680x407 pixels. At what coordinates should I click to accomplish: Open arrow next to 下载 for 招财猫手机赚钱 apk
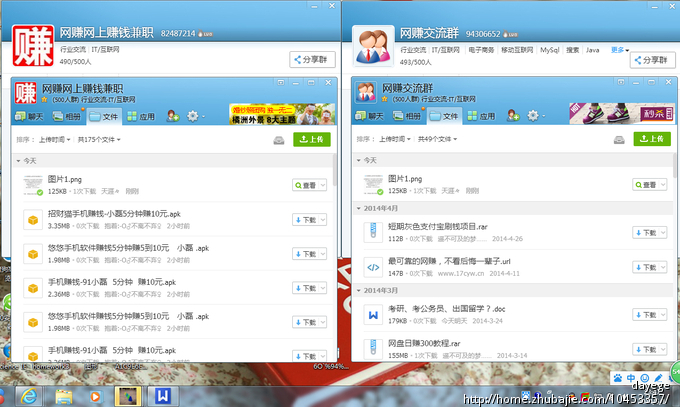click(x=323, y=220)
